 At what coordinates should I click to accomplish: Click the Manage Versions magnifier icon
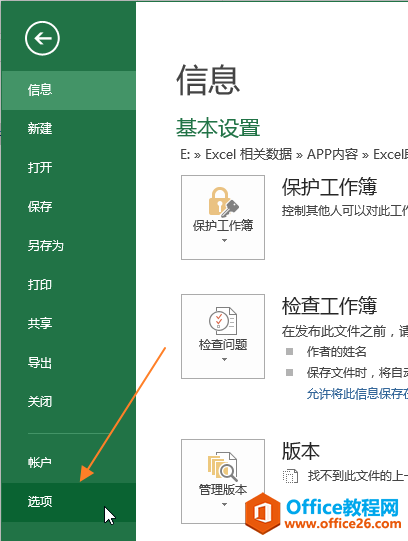pyautogui.click(x=222, y=466)
